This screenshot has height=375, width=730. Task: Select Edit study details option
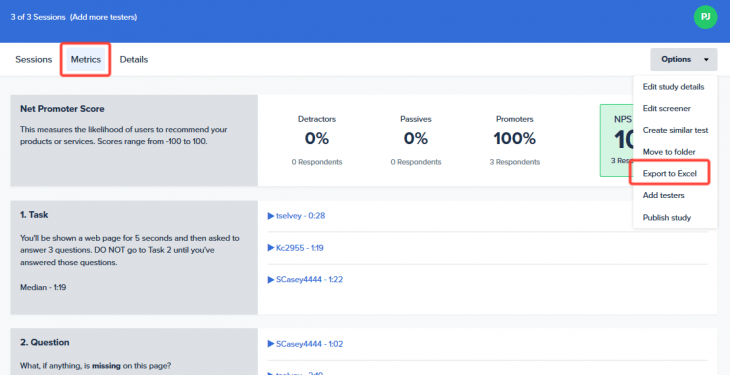[x=673, y=87]
